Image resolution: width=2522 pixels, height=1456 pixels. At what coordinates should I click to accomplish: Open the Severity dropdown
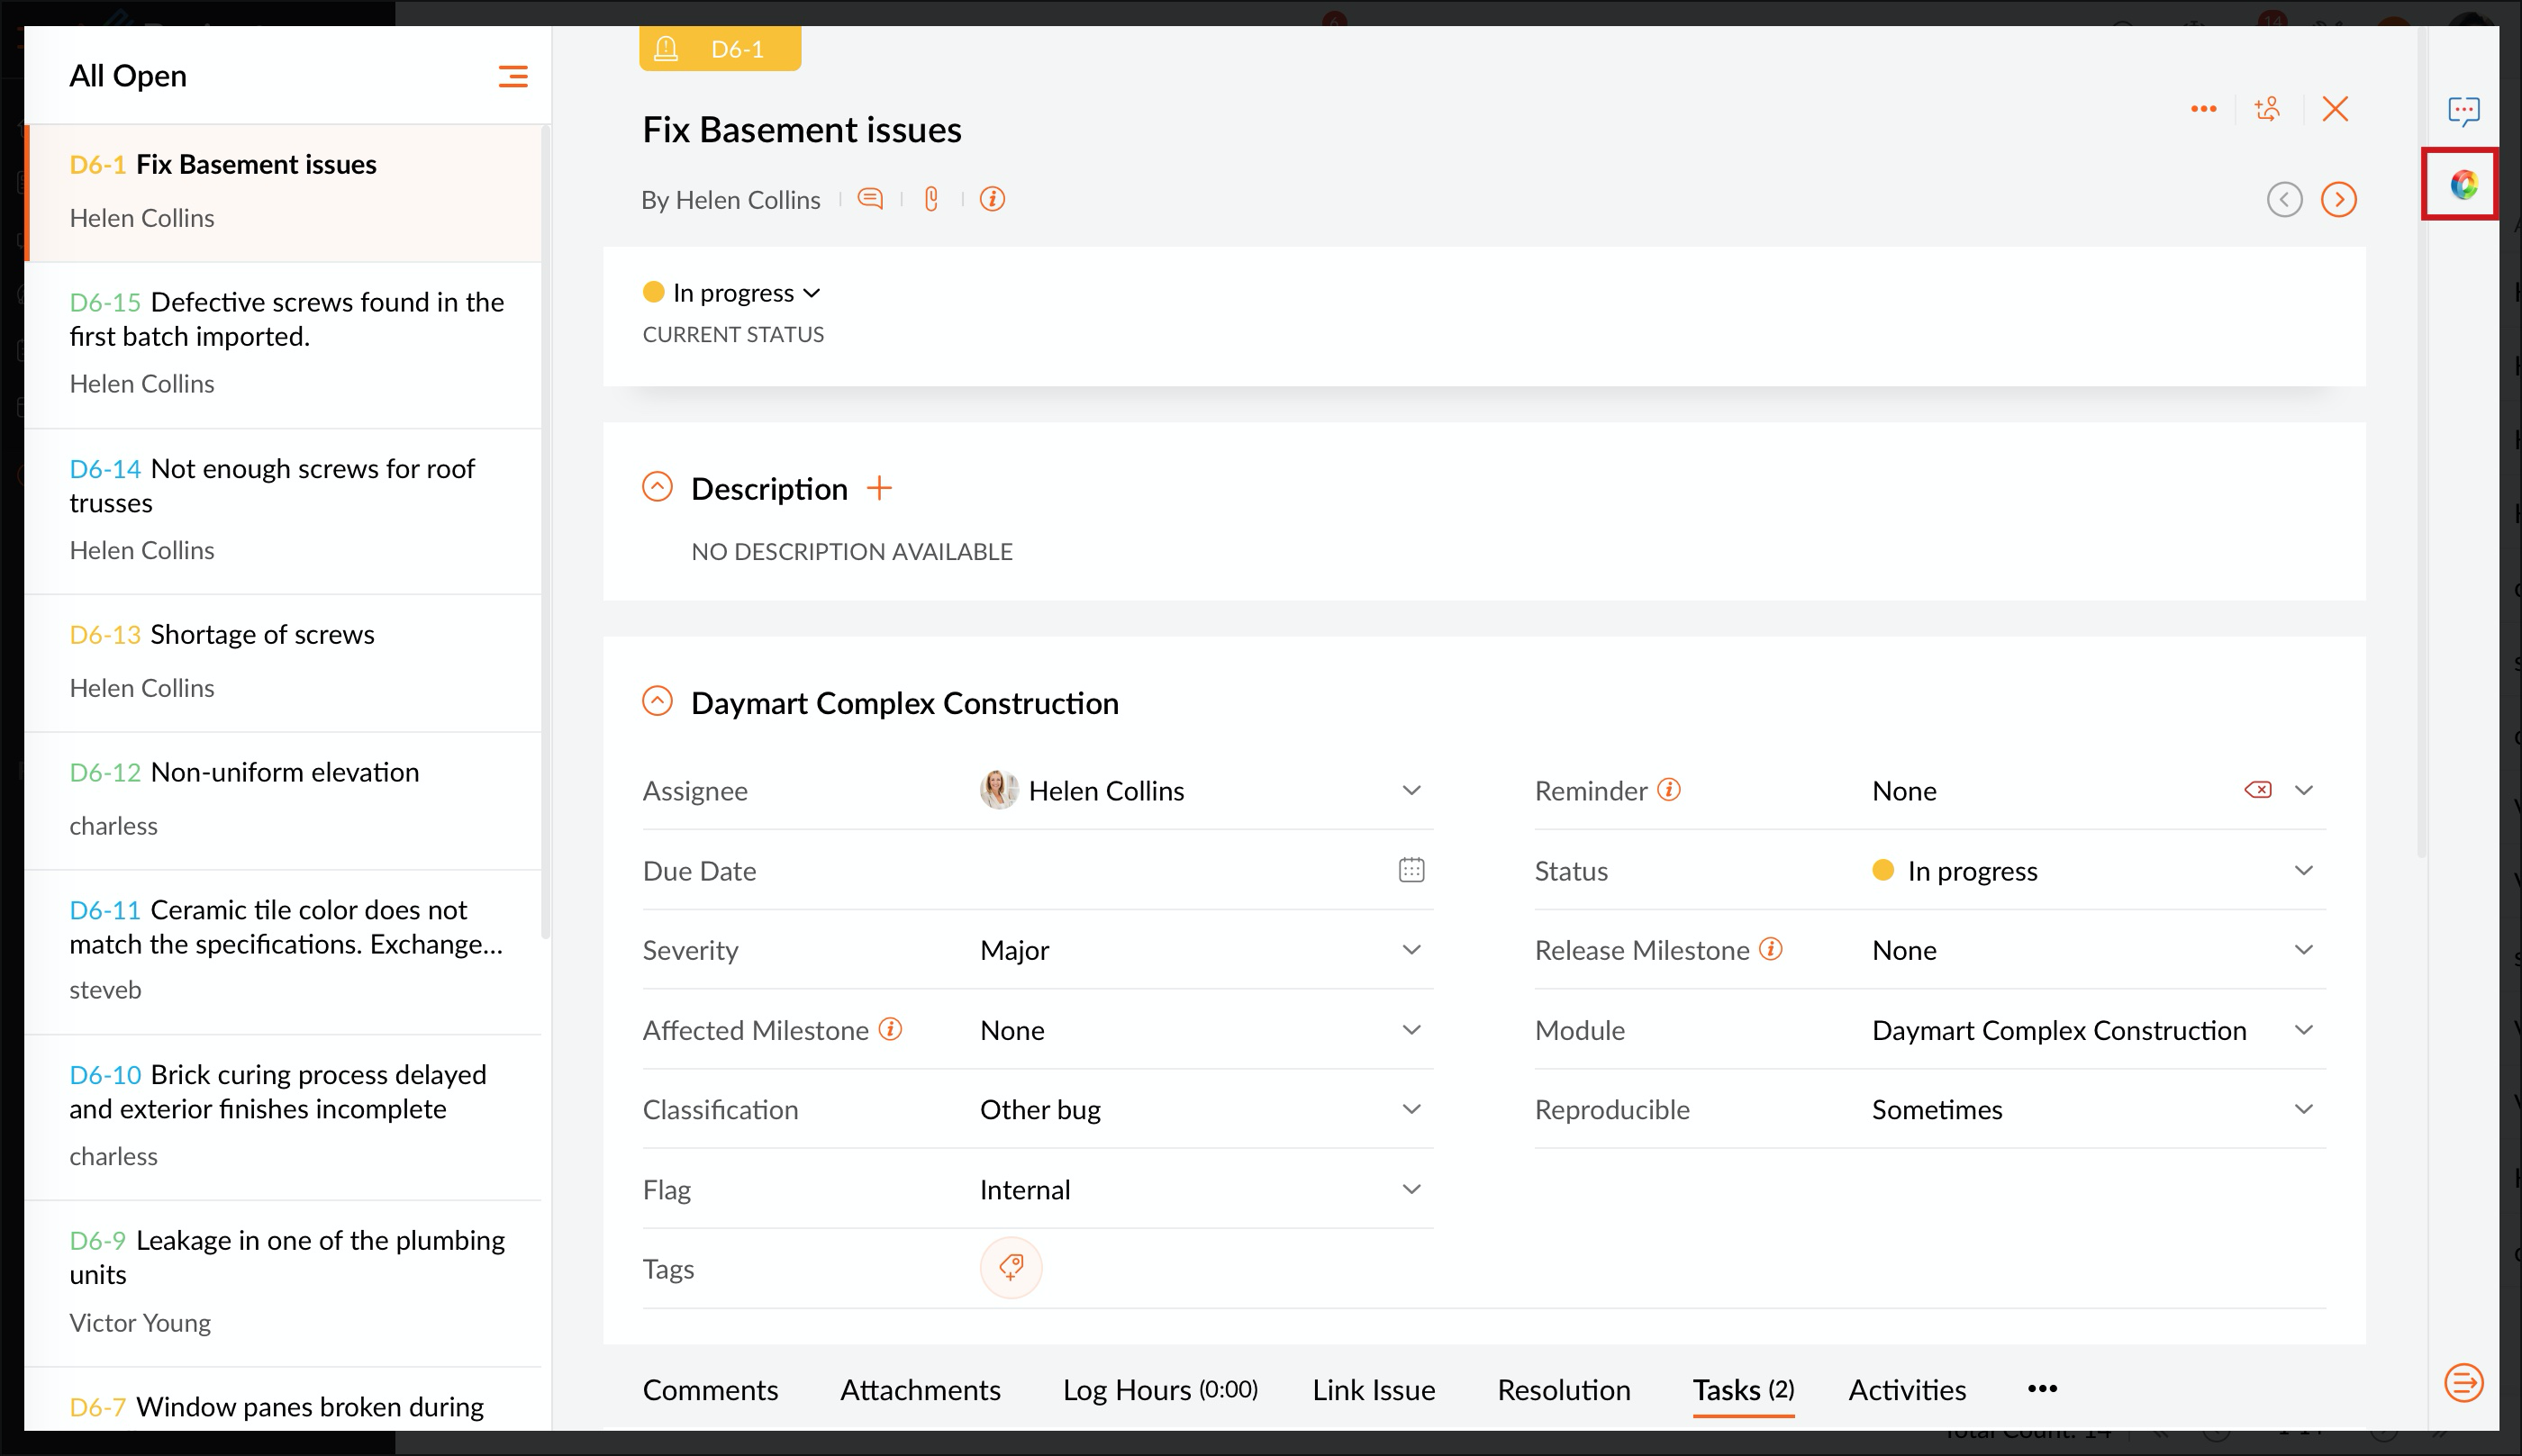1411,950
